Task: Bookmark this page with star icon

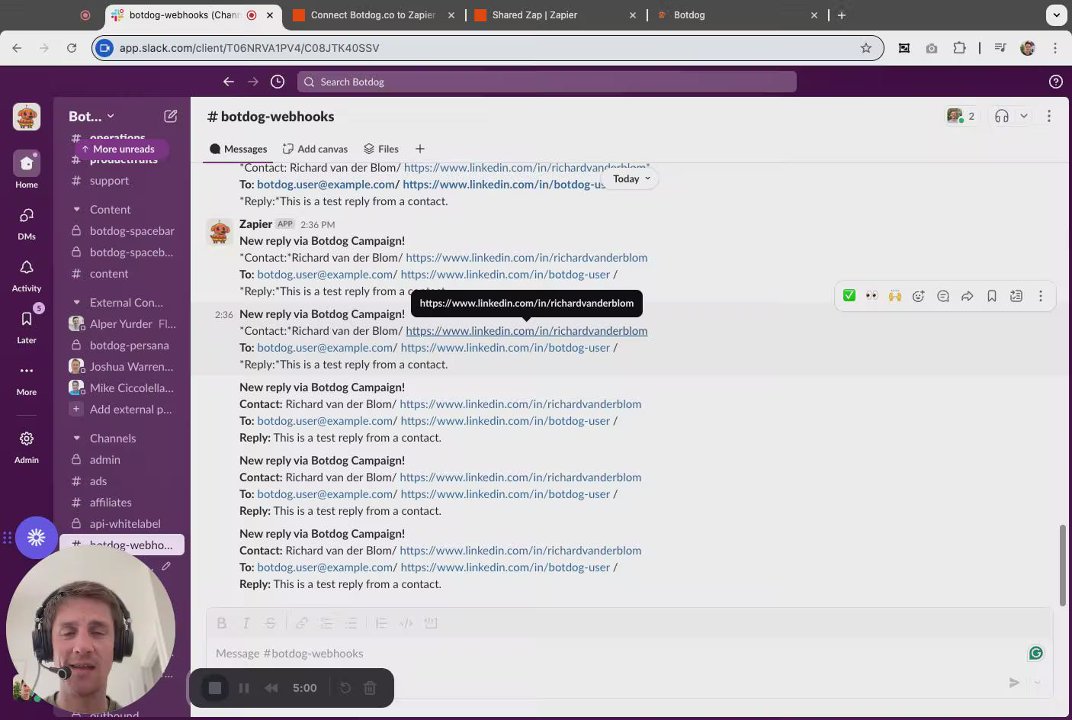Action: point(866,48)
